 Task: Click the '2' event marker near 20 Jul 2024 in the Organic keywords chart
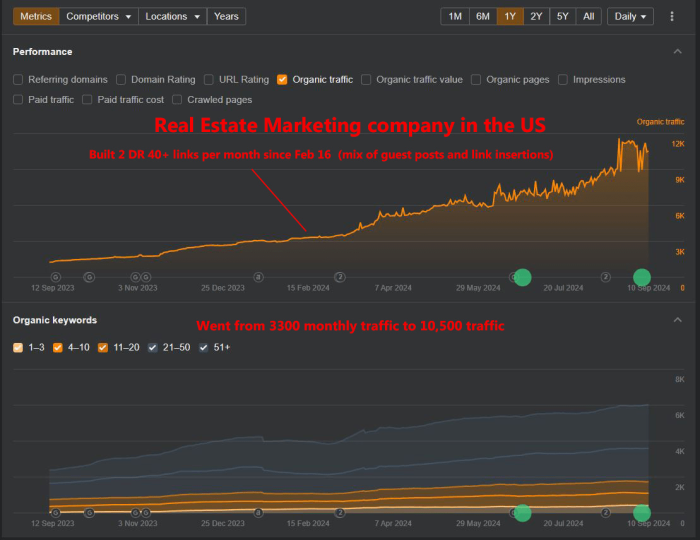click(606, 513)
